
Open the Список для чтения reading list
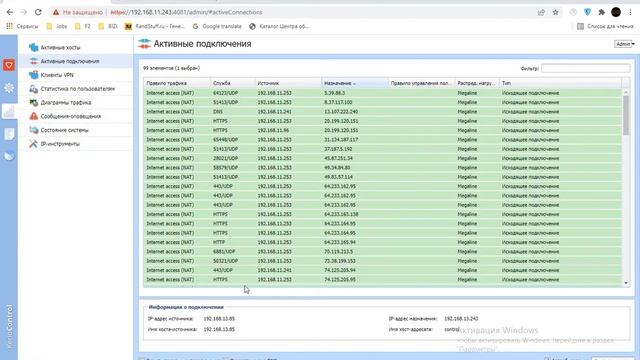pos(605,26)
